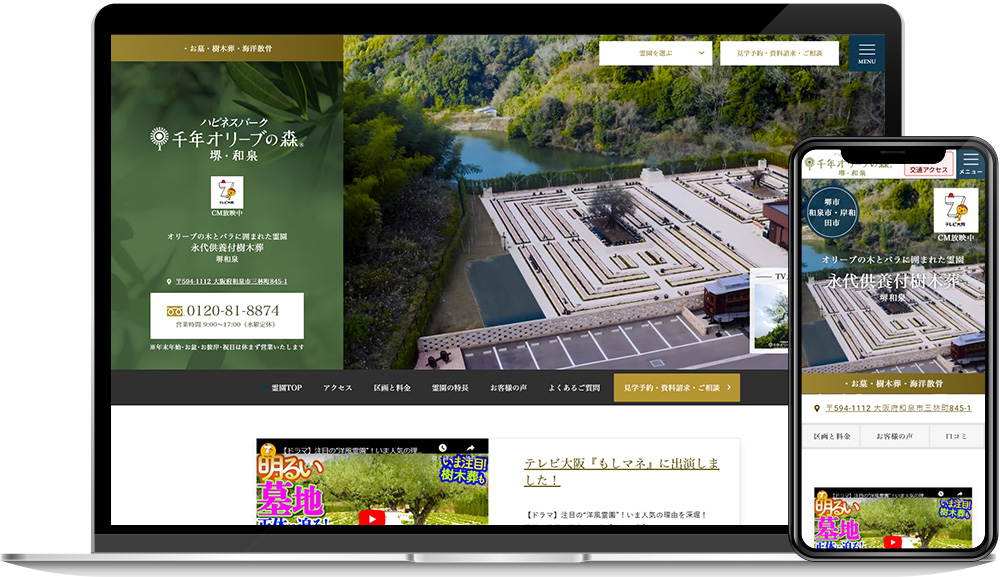The width and height of the screenshot is (1000, 577).
Task: Open the MENU hamburger on the laptop site
Action: point(866,53)
